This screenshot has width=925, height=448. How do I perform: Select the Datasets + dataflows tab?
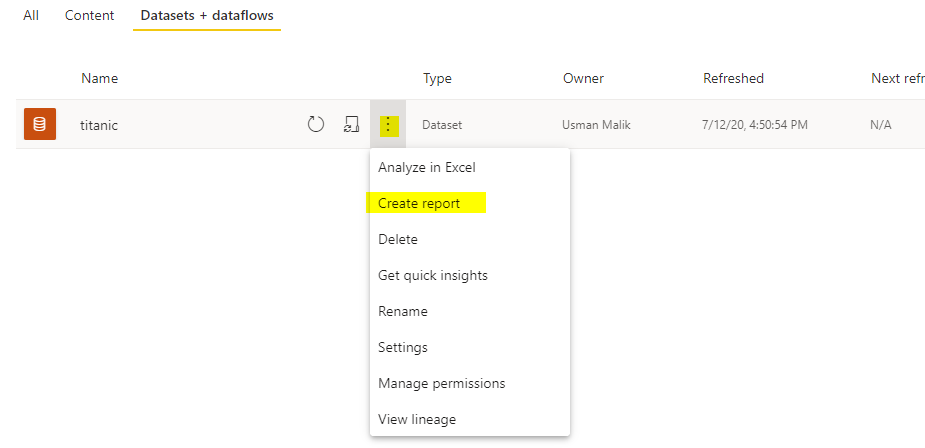click(207, 16)
